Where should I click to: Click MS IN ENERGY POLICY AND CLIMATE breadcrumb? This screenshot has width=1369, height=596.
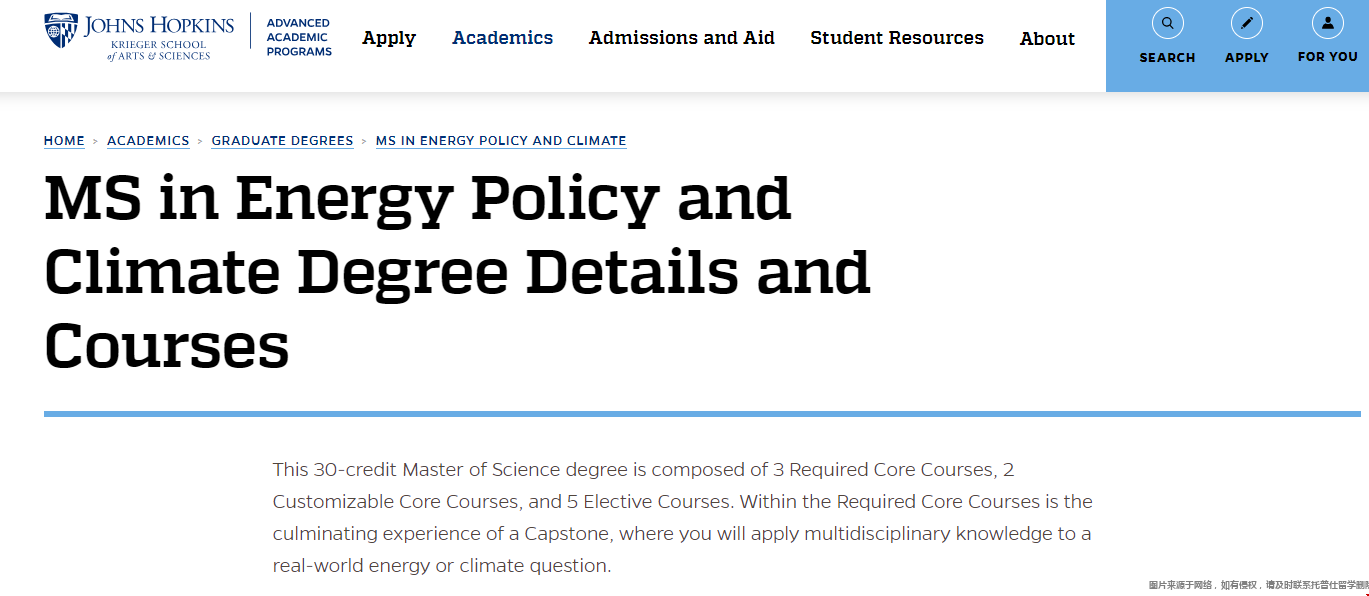[x=501, y=141]
